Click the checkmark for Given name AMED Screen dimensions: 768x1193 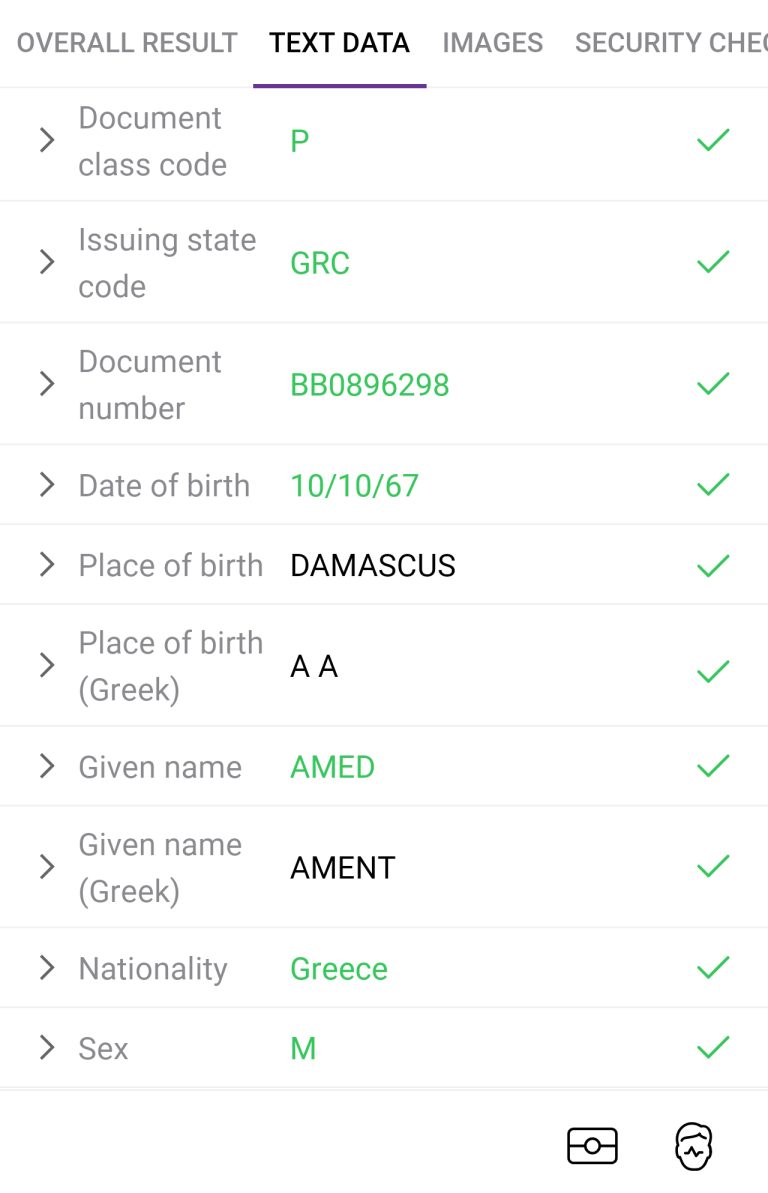[x=713, y=766]
